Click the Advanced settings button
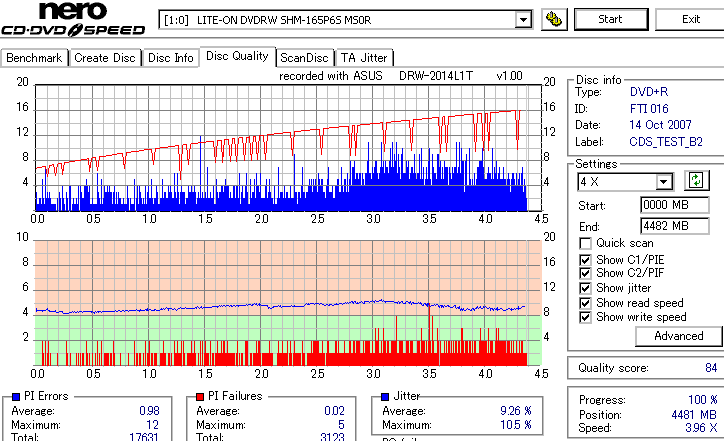This screenshot has width=724, height=441. point(678,336)
